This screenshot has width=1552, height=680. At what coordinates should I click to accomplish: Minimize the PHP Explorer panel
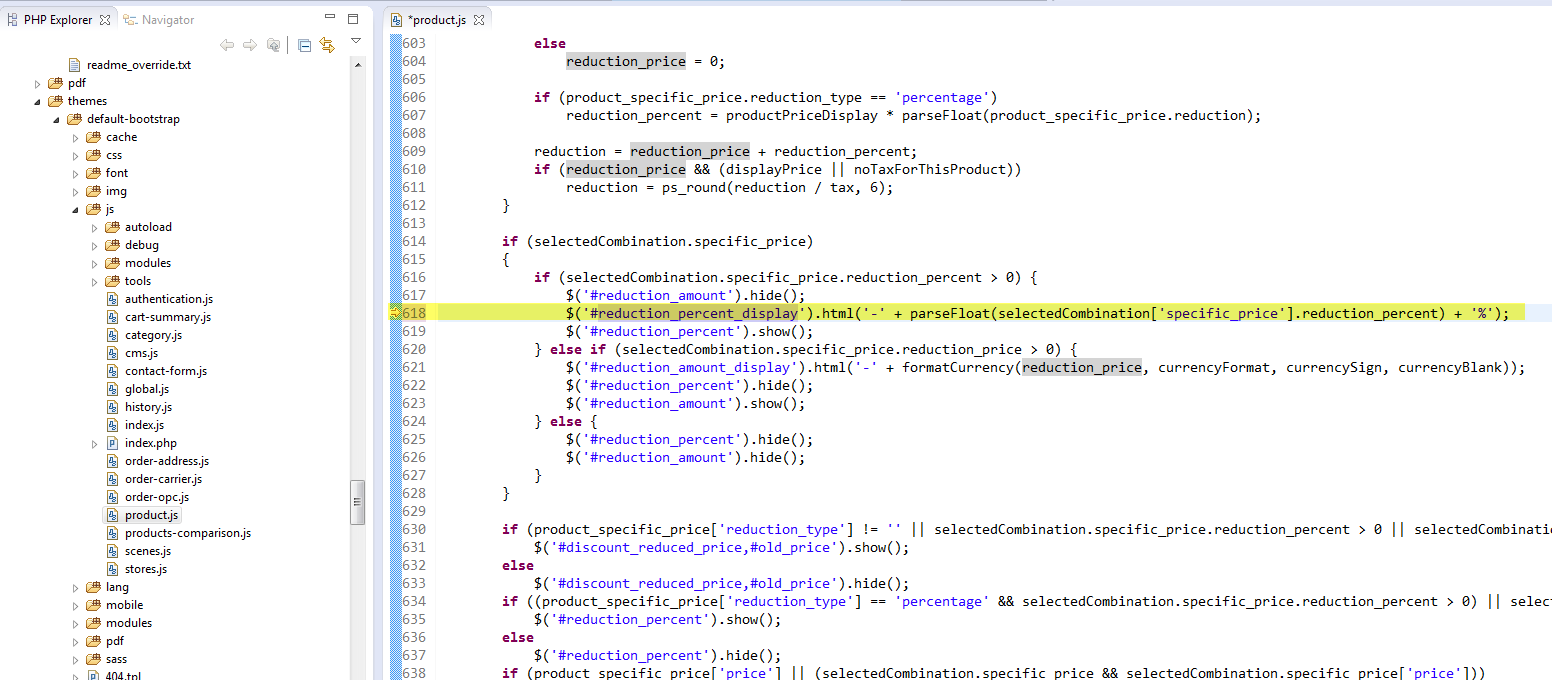(331, 18)
